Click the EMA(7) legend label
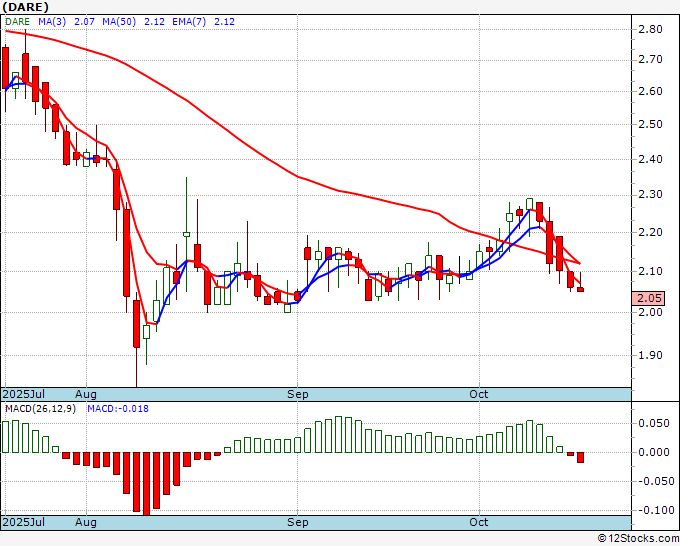 click(x=189, y=22)
